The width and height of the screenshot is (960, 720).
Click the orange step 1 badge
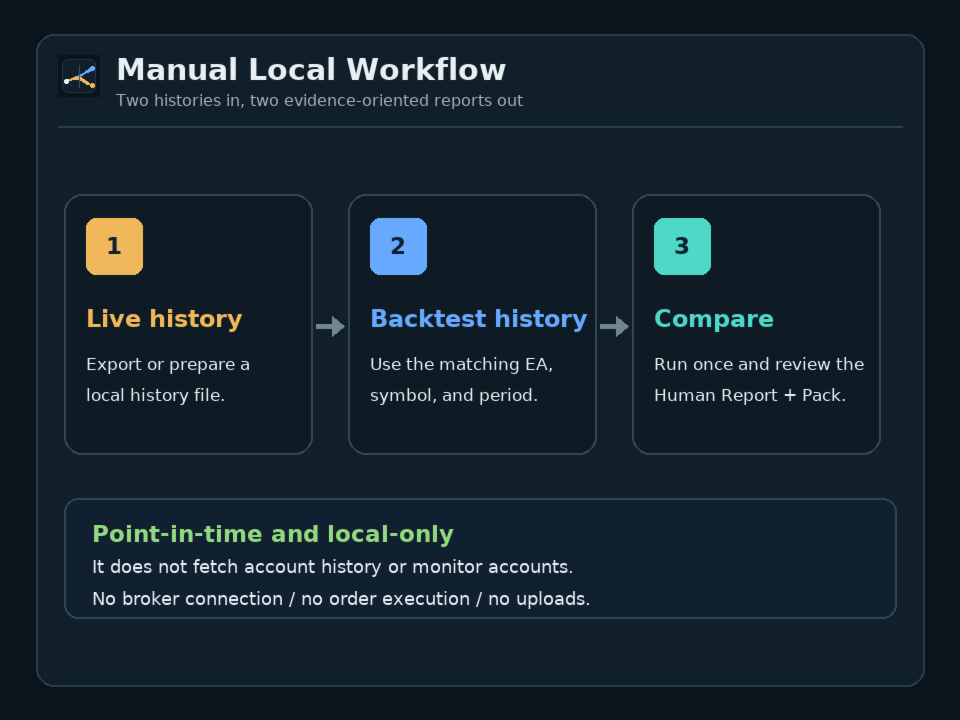pyautogui.click(x=114, y=246)
